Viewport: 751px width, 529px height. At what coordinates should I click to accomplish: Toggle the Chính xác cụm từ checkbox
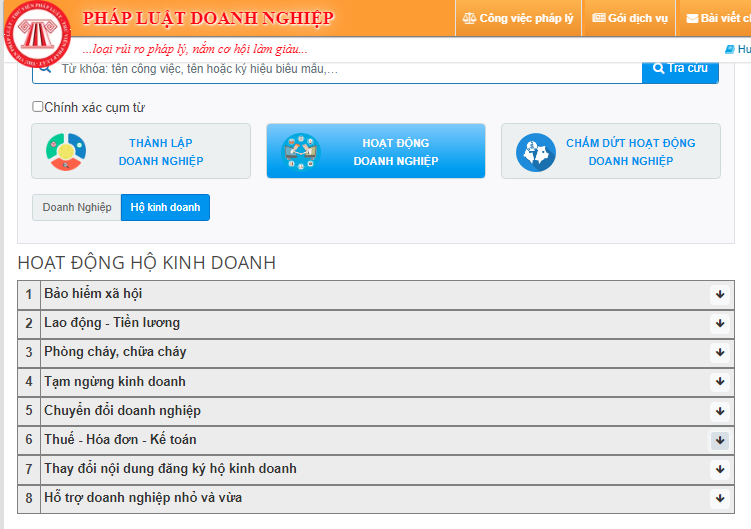click(37, 106)
